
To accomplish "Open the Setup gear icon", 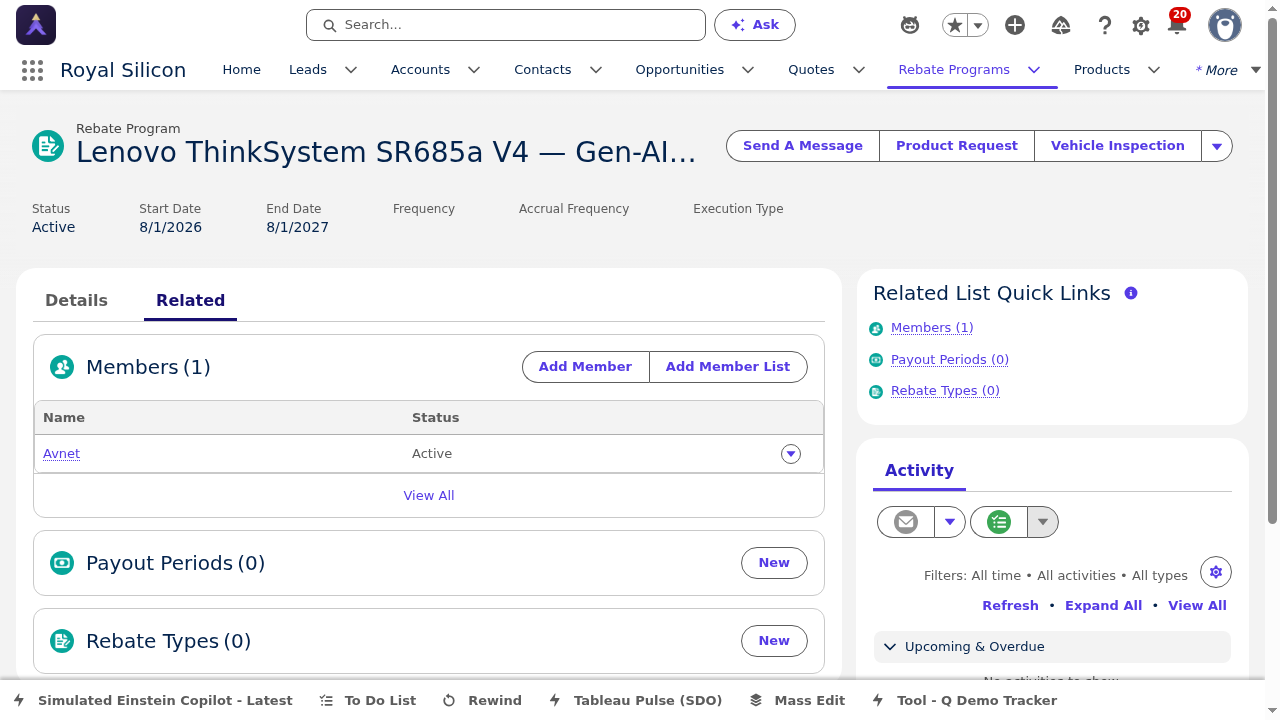I will tap(1141, 26).
